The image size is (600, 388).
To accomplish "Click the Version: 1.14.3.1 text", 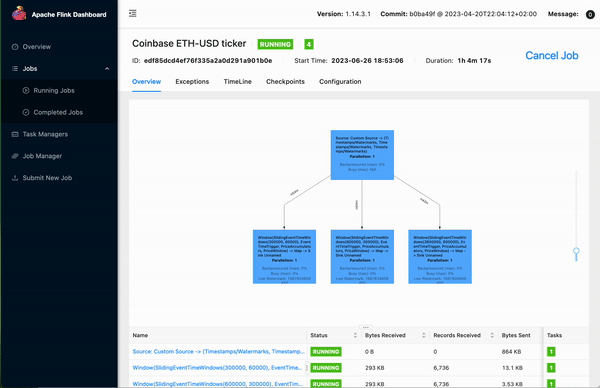I will 344,14.
